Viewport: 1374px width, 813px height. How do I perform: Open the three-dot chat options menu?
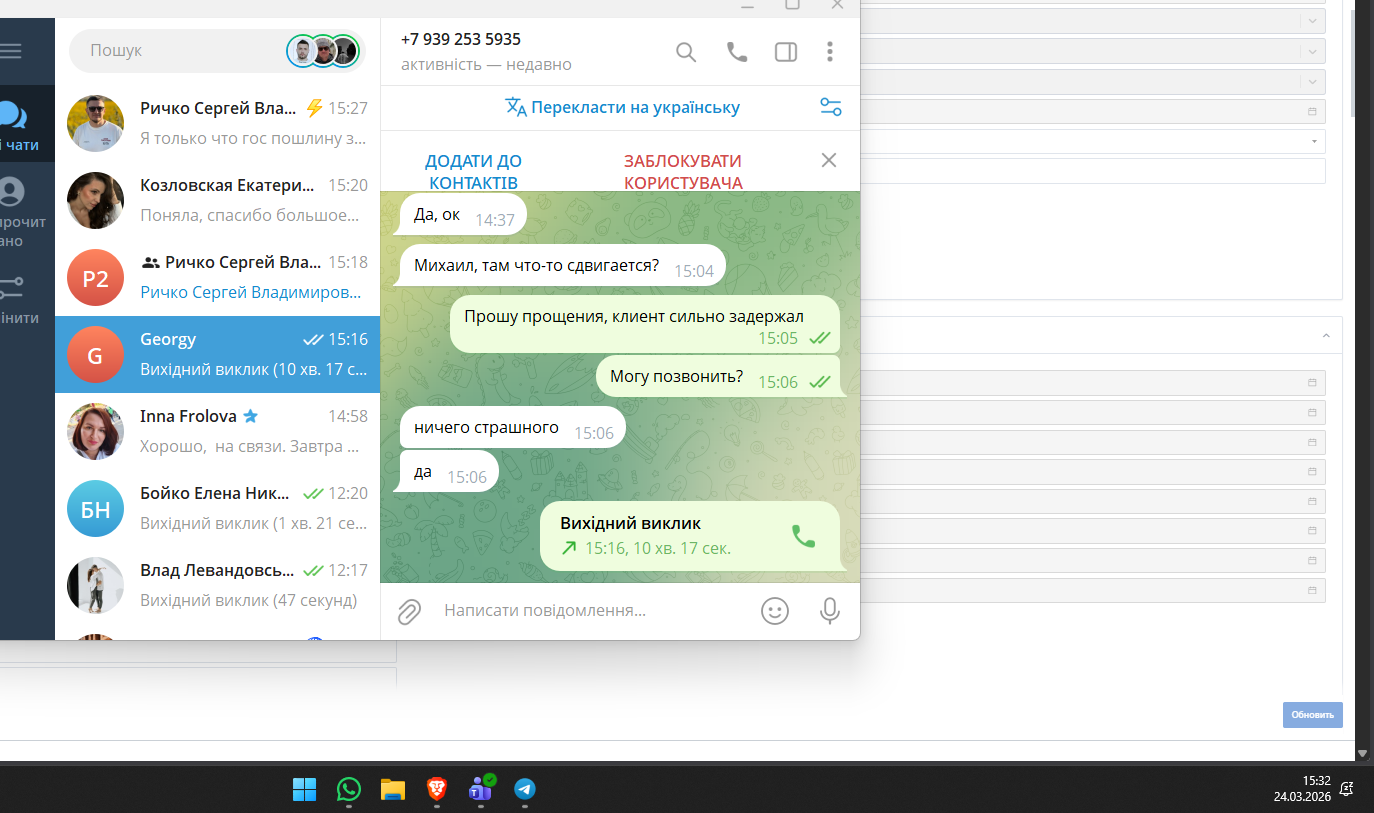point(830,52)
